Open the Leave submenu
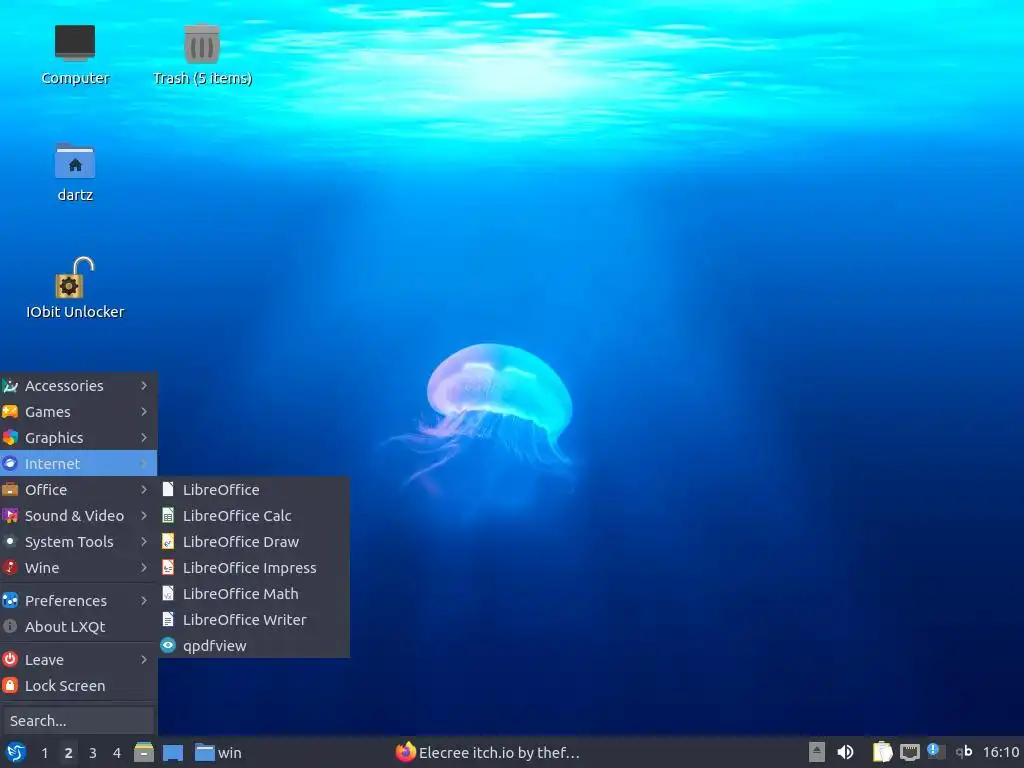1024x768 pixels. pos(78,660)
